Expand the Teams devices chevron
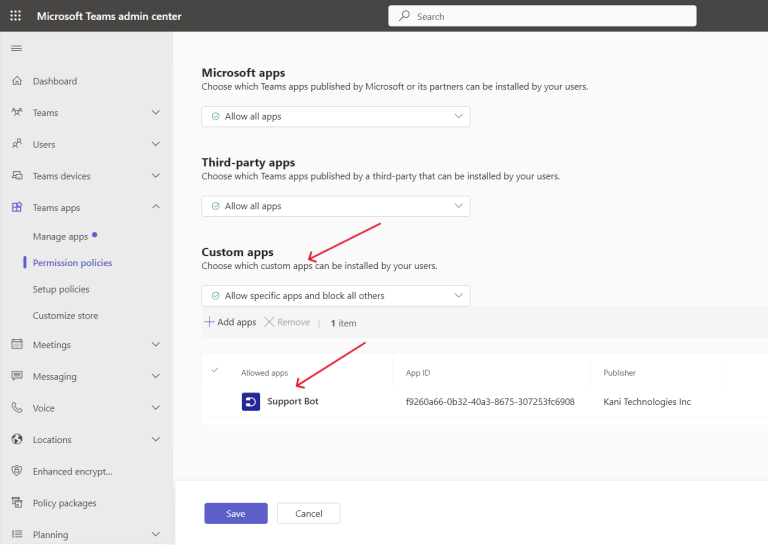The height and width of the screenshot is (545, 768). (x=156, y=175)
